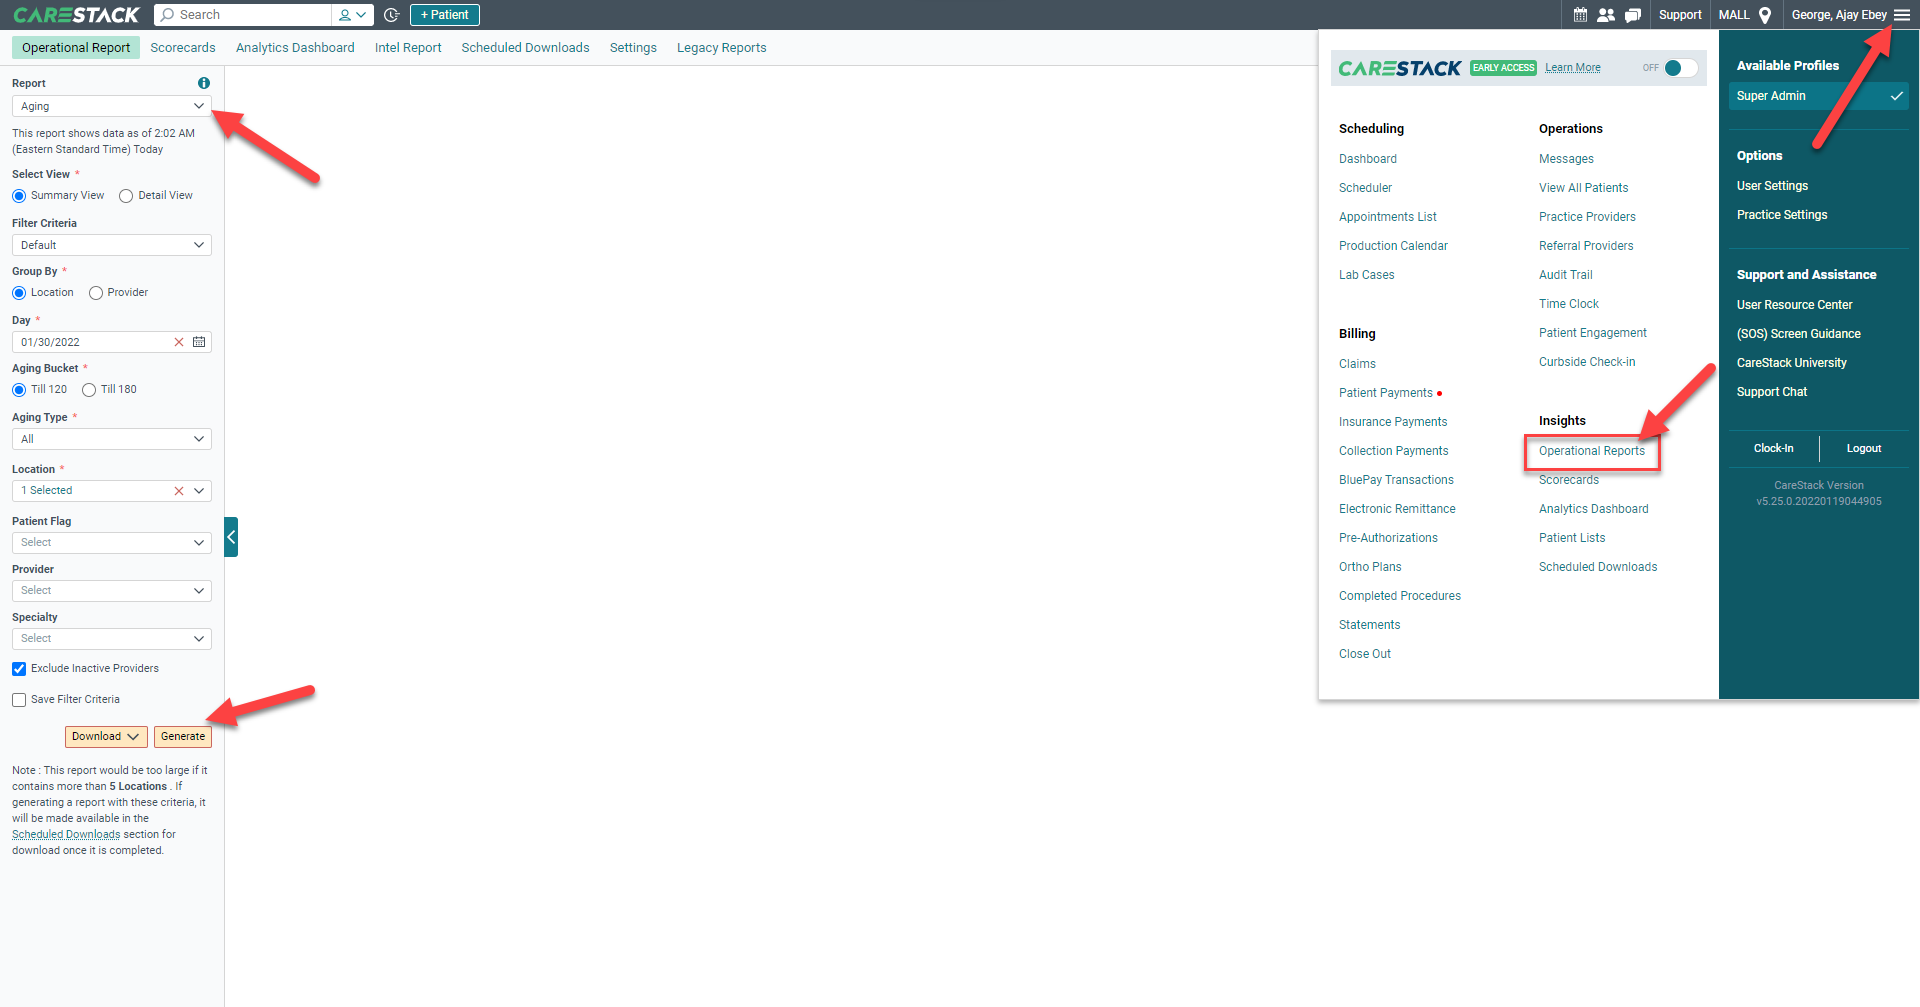Open the Intel Report tab

[x=408, y=47]
